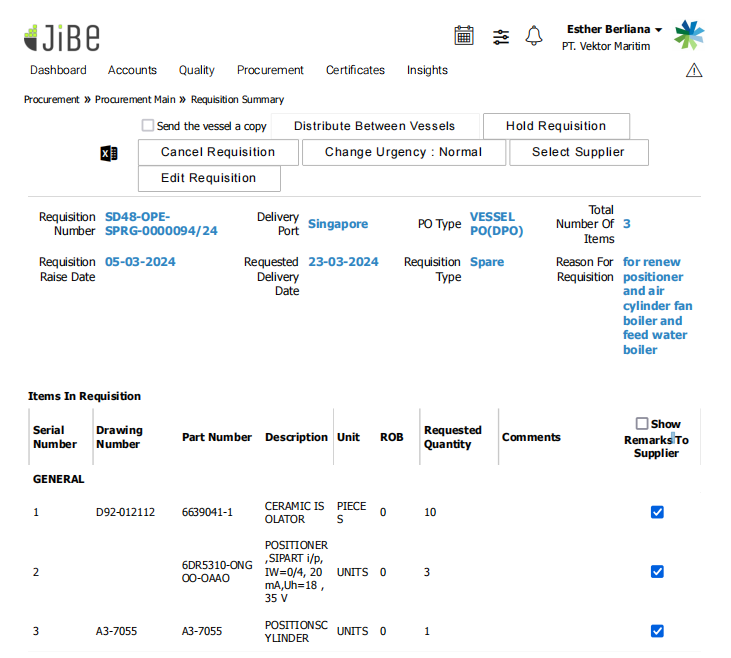Screen dimensions: 731x658
Task: Open the Change Urgency : Normal selector
Action: click(x=403, y=153)
